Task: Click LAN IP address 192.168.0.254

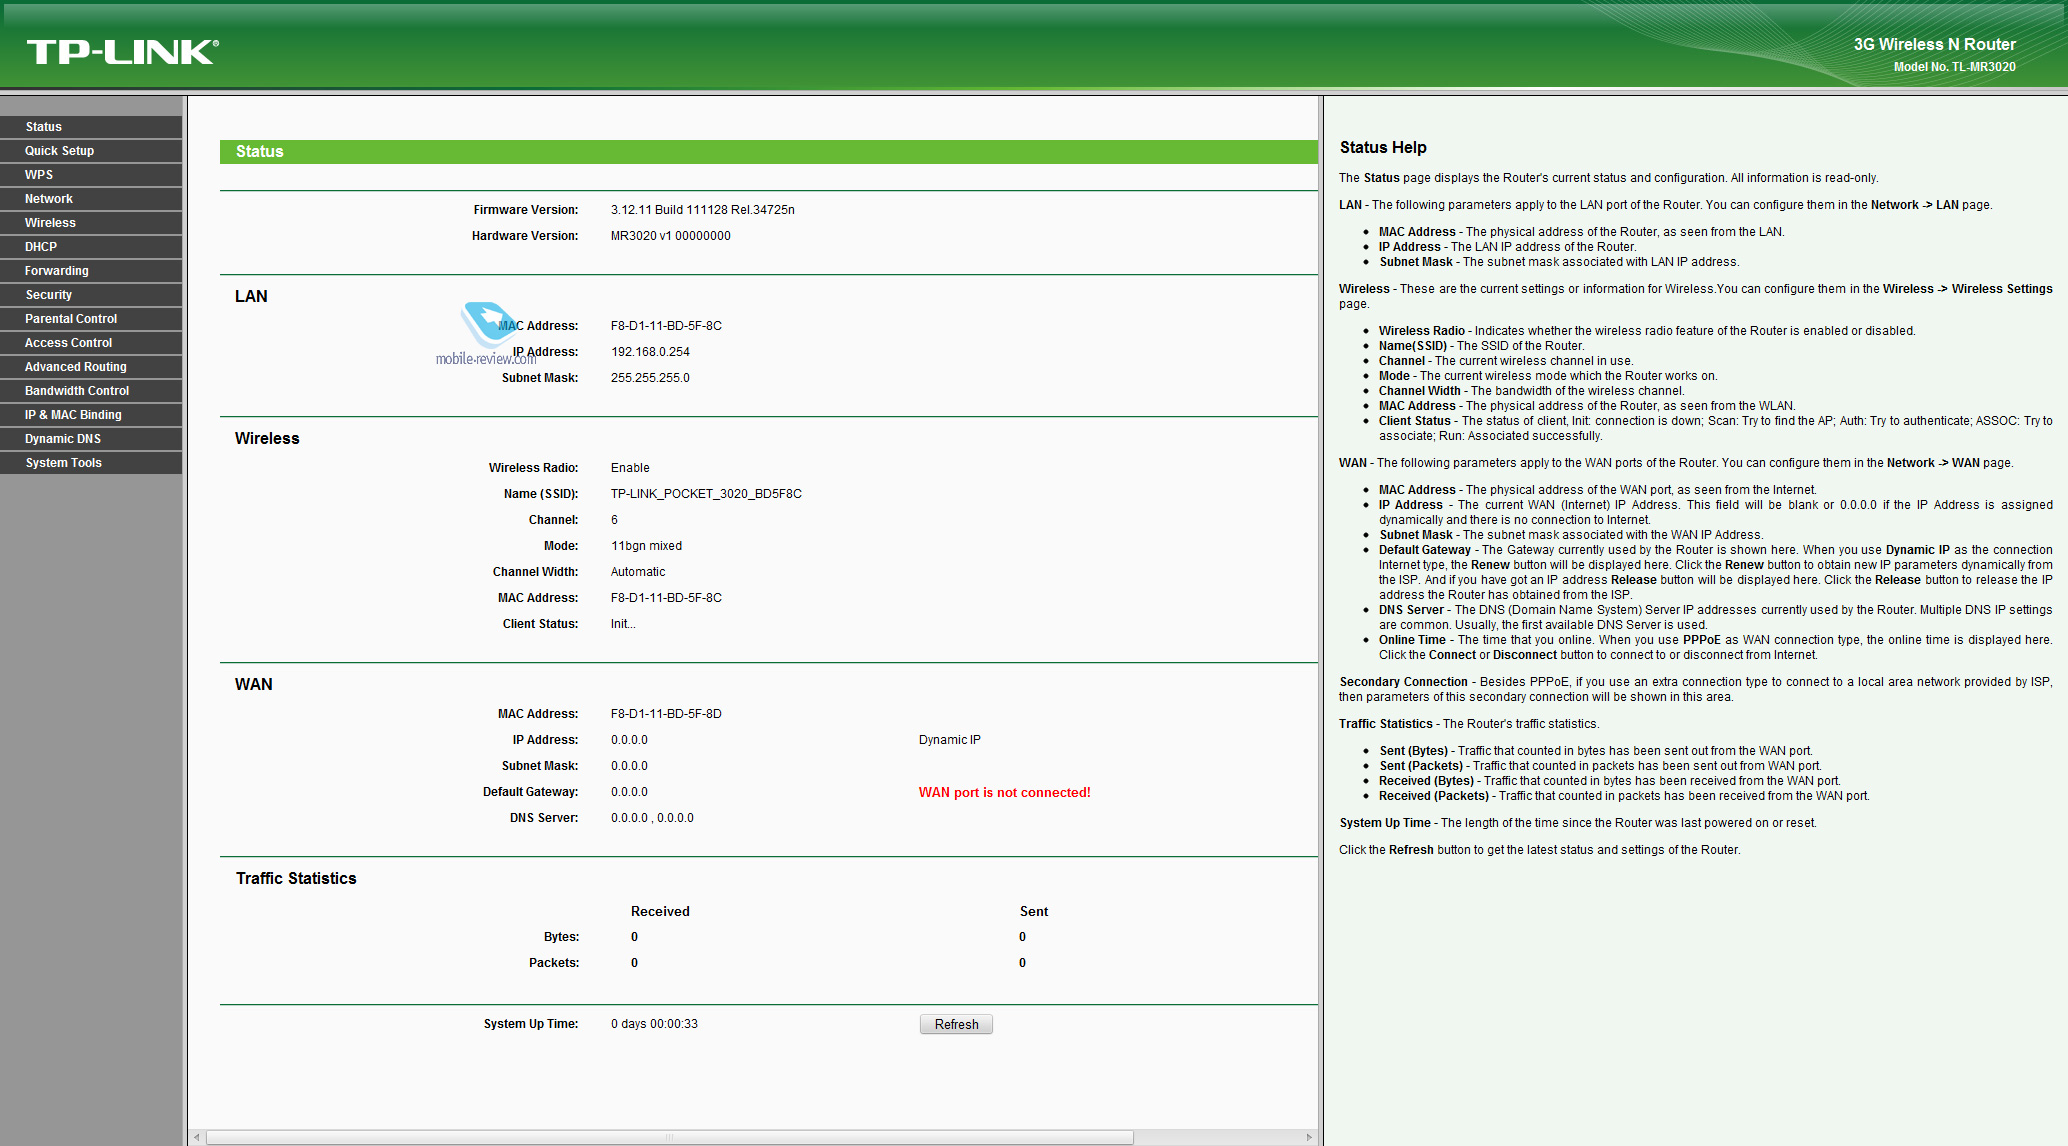Action: [650, 352]
